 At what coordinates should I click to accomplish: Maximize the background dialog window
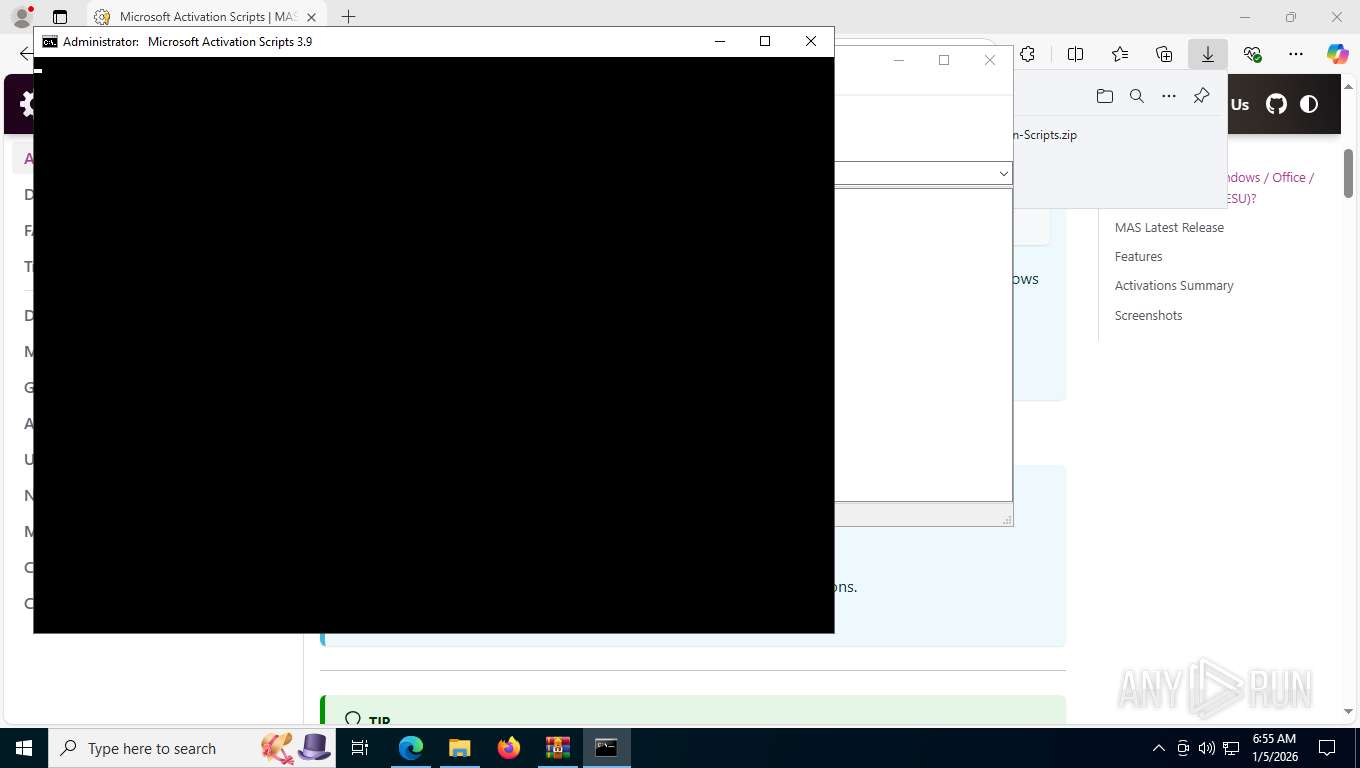[943, 60]
